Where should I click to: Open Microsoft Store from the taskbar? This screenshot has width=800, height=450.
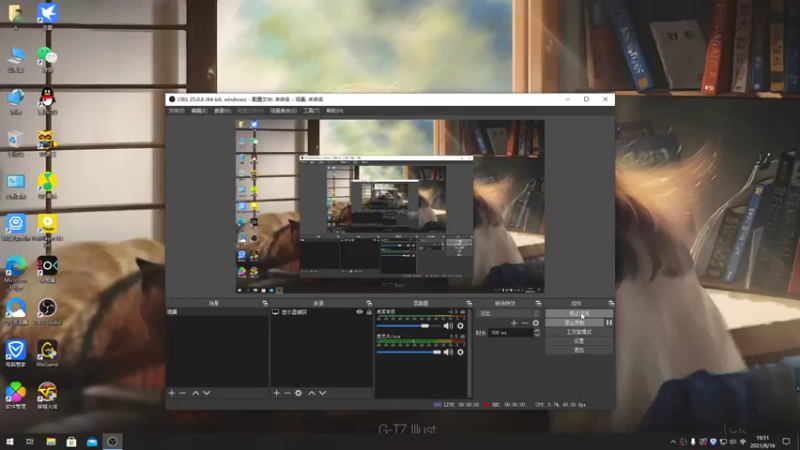click(71, 441)
